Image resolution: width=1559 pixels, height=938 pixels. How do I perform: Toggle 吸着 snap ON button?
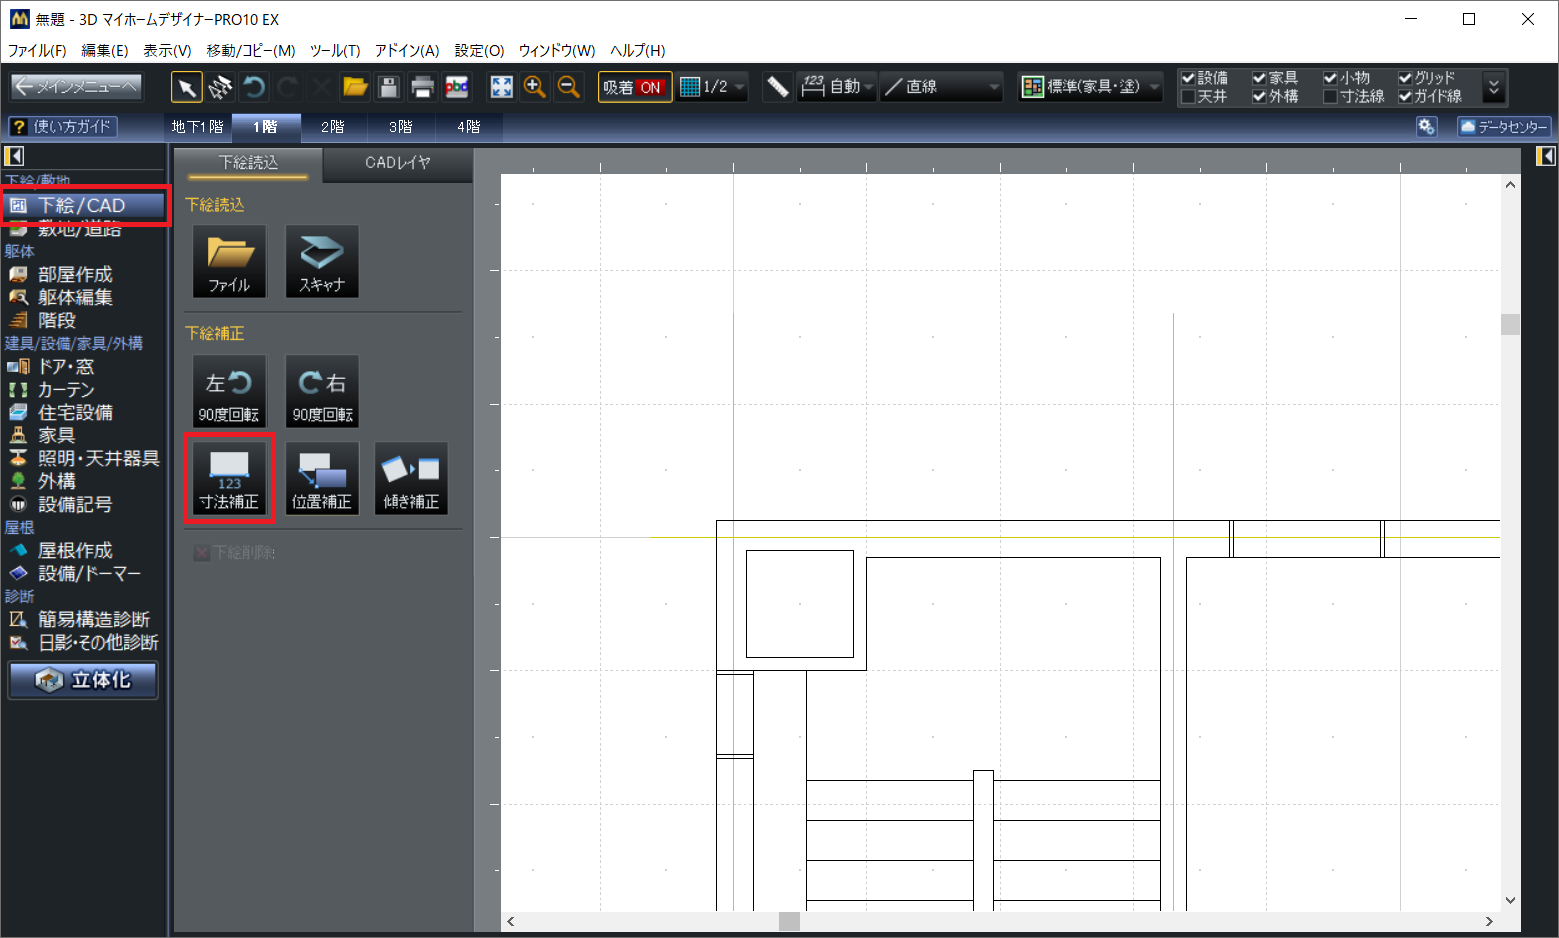point(633,87)
